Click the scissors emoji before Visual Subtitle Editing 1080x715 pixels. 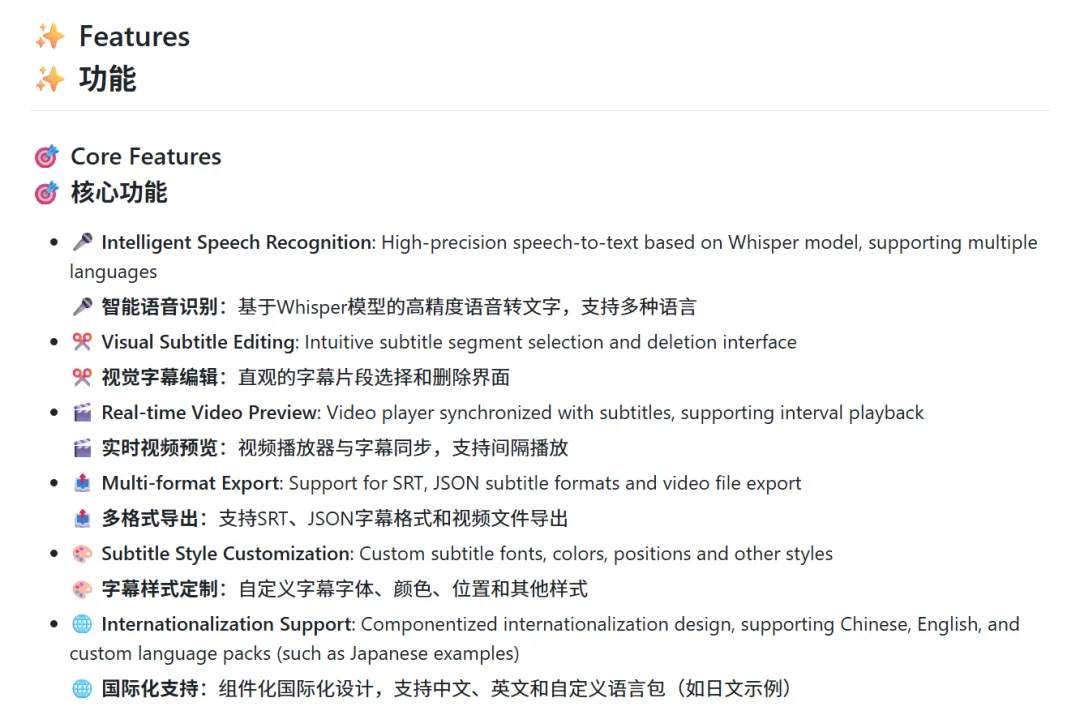(x=82, y=343)
